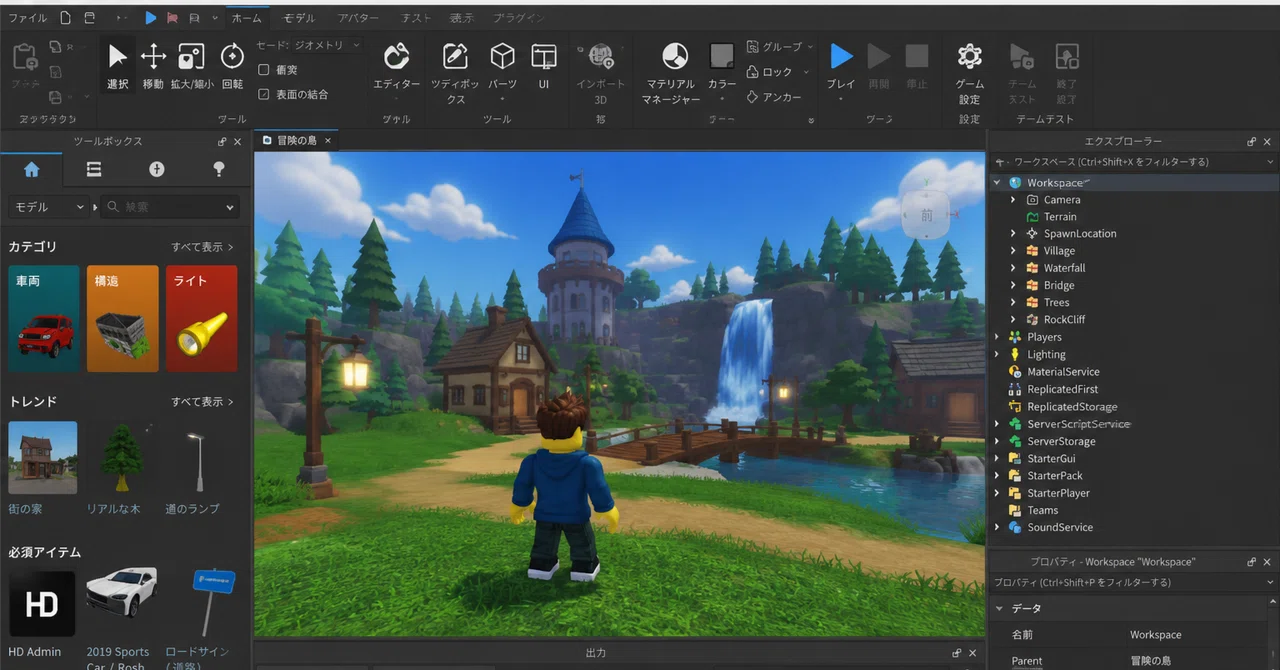Open the toolbox recent clock icon
This screenshot has height=670, width=1280.
click(157, 169)
